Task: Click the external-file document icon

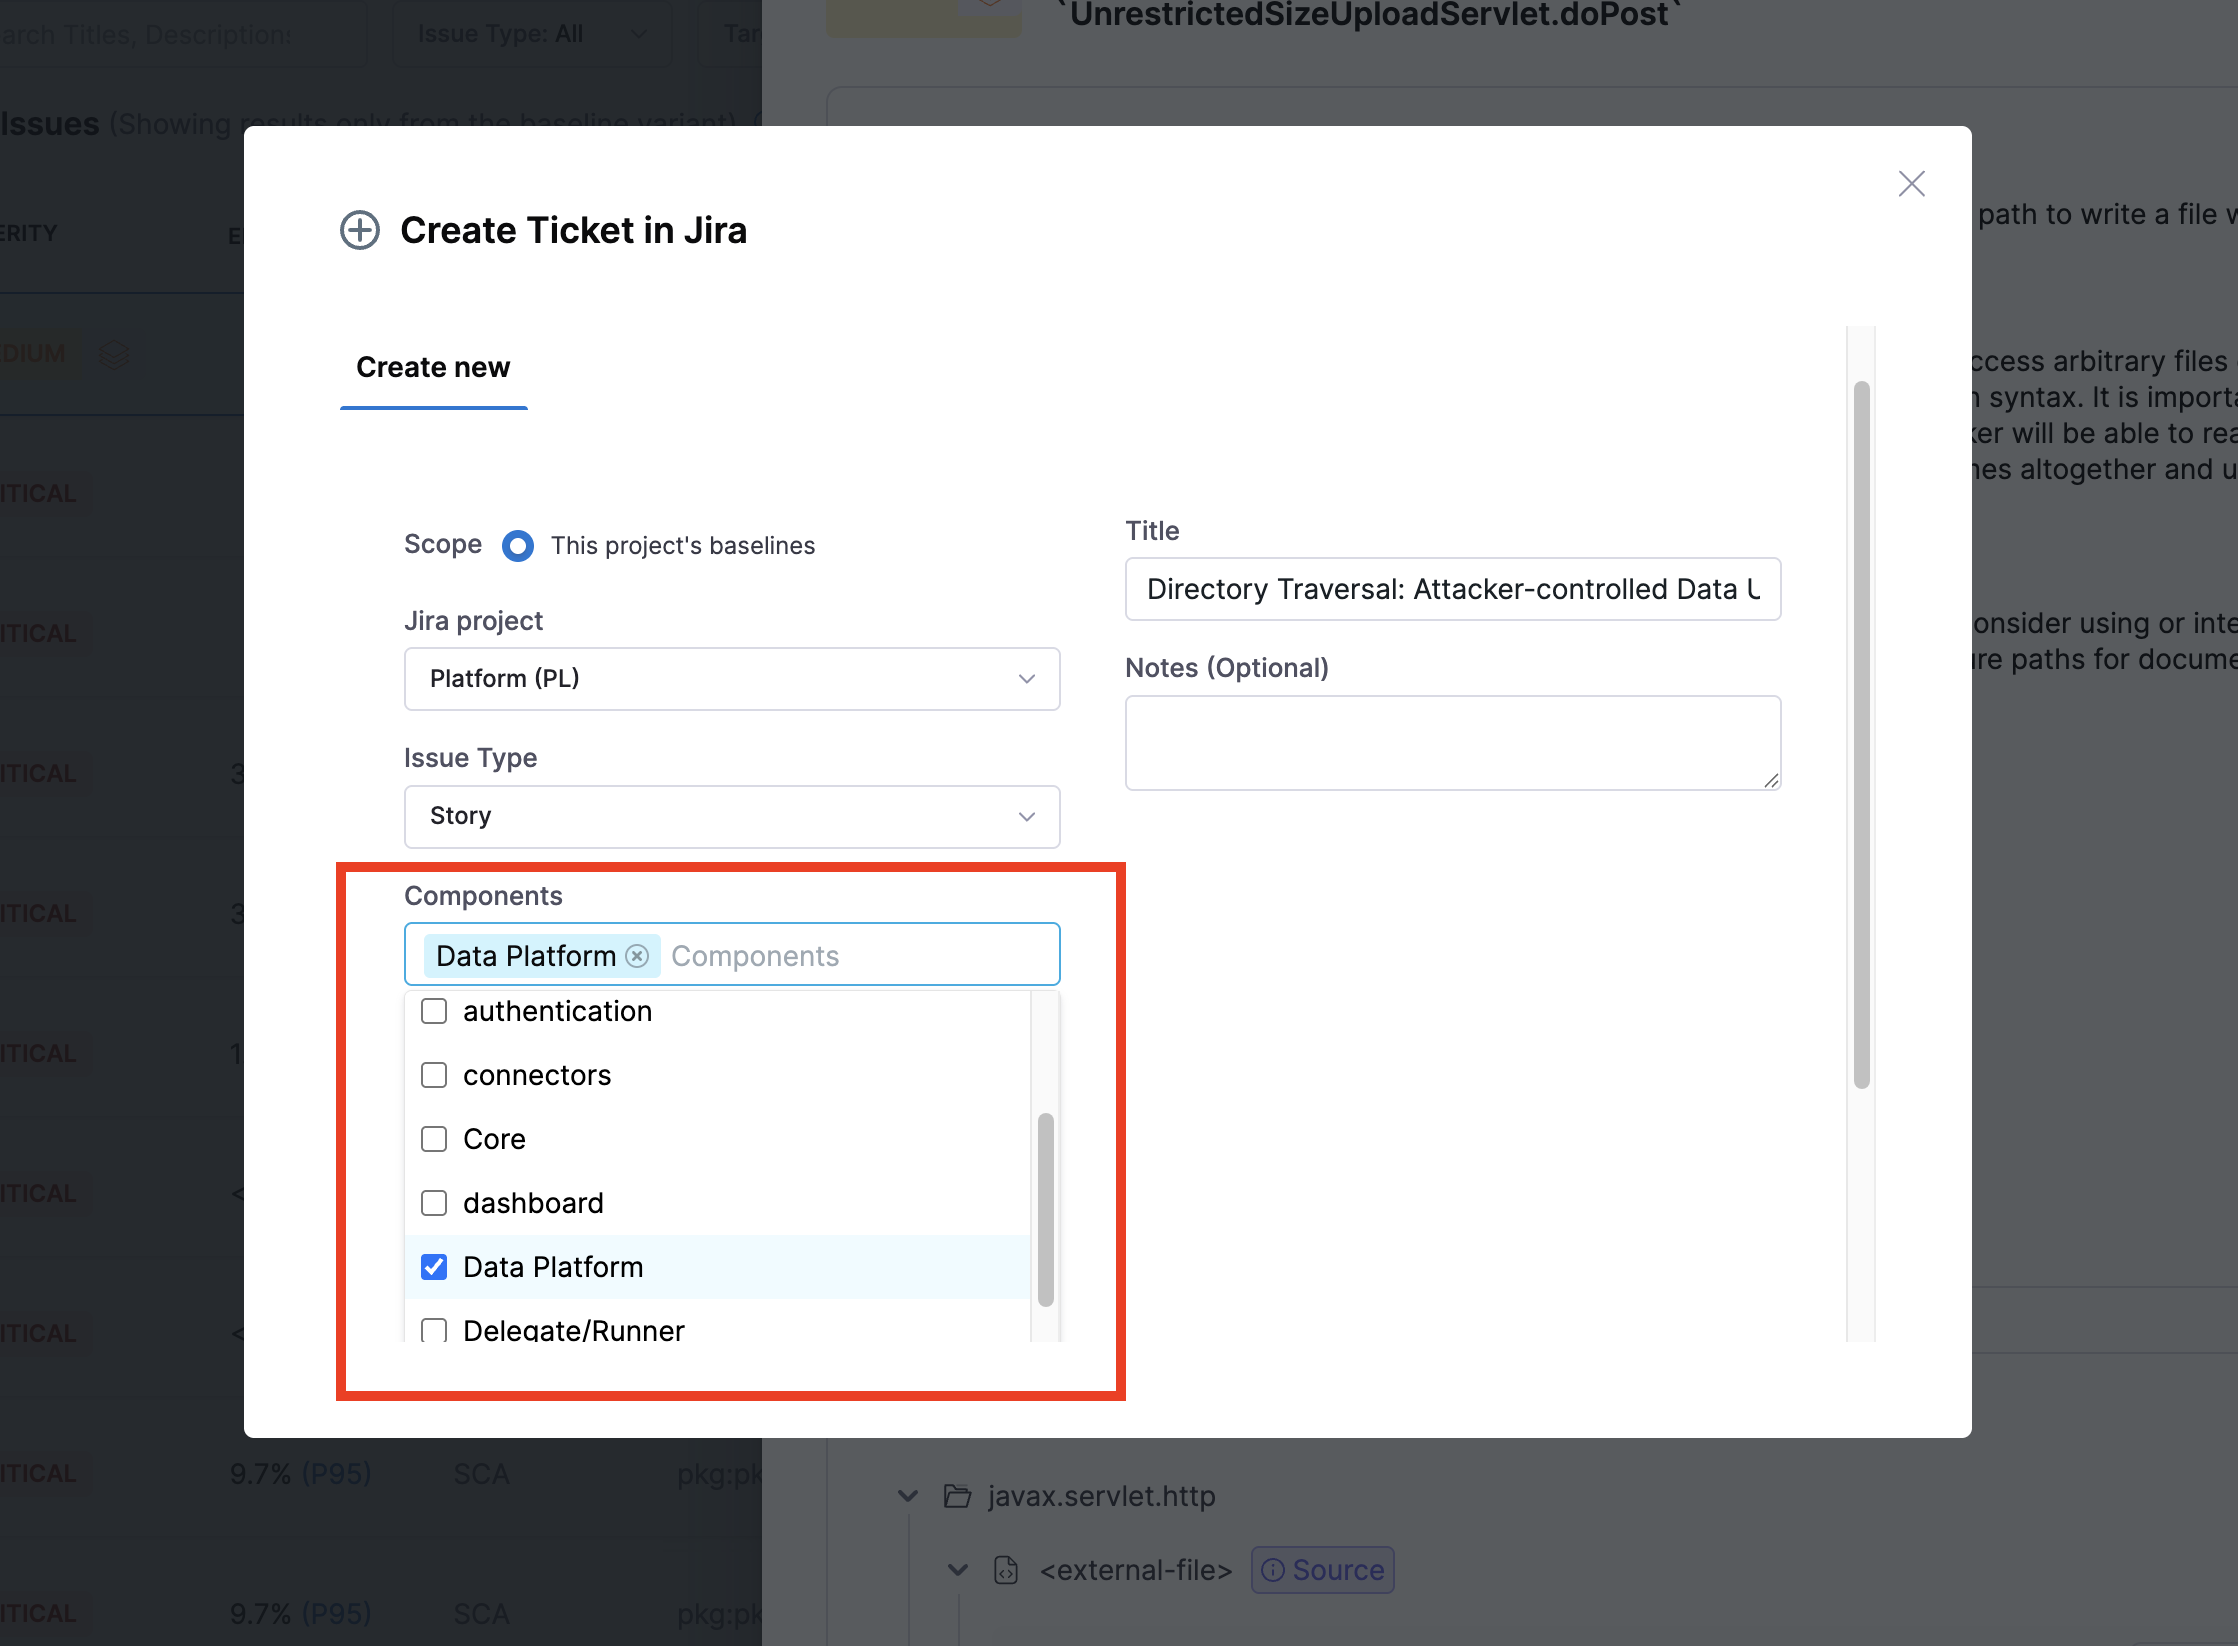Action: (x=1006, y=1570)
